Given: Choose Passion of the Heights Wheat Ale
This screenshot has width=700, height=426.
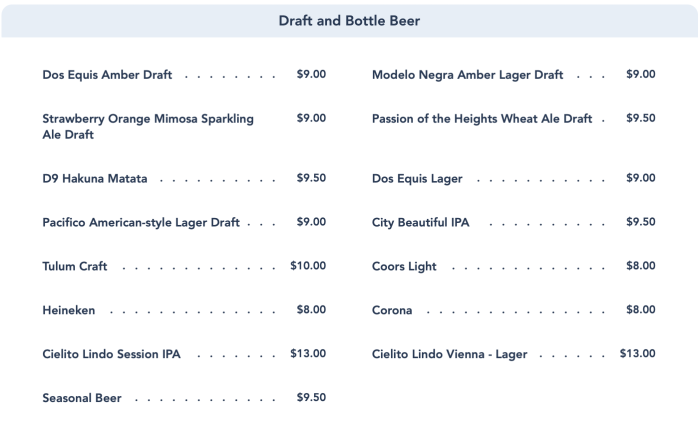Looking at the screenshot, I should click(482, 119).
